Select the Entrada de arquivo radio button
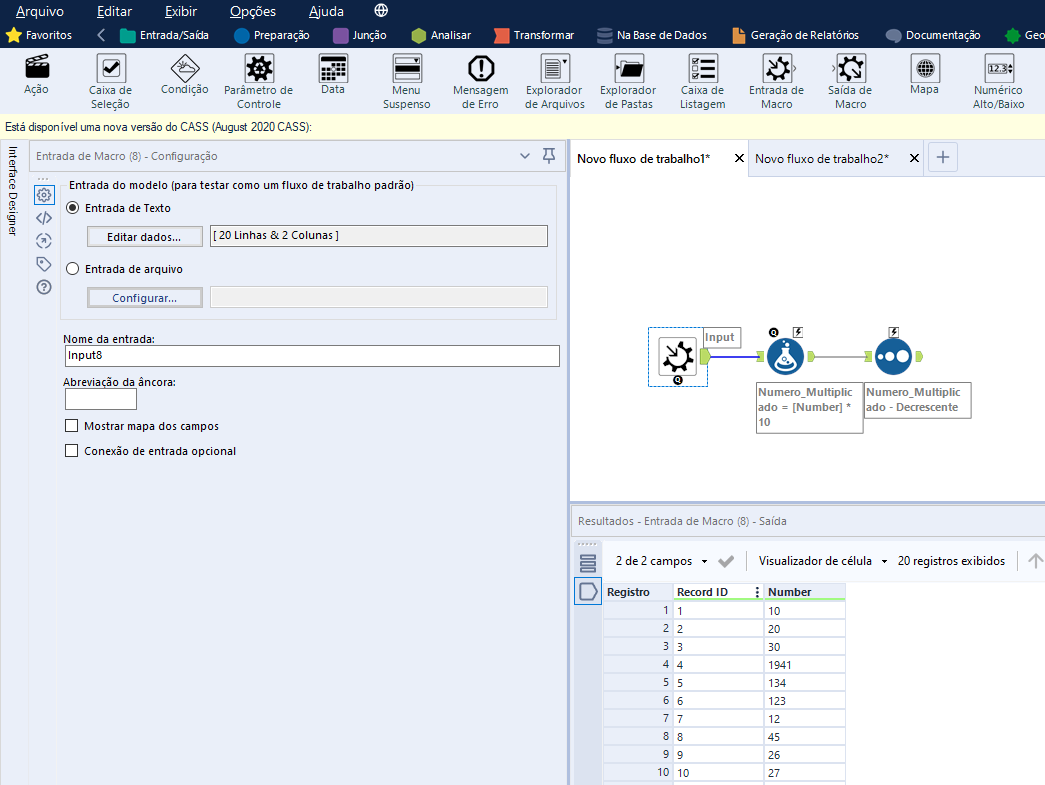 pos(70,268)
